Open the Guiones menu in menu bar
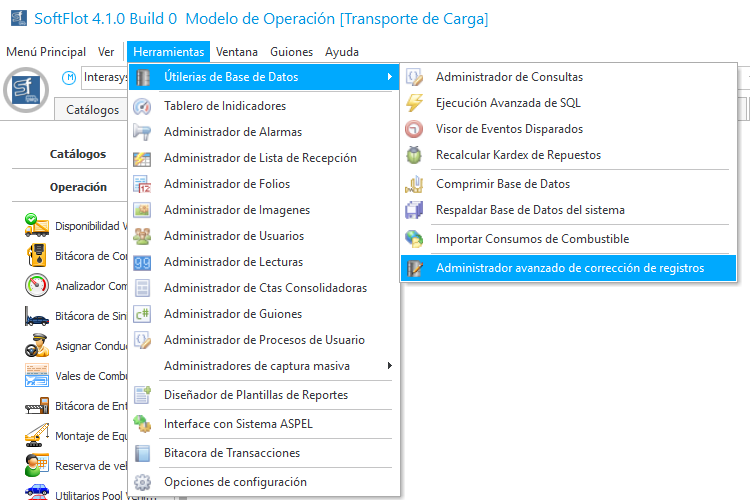The width and height of the screenshot is (750, 500). coord(291,52)
